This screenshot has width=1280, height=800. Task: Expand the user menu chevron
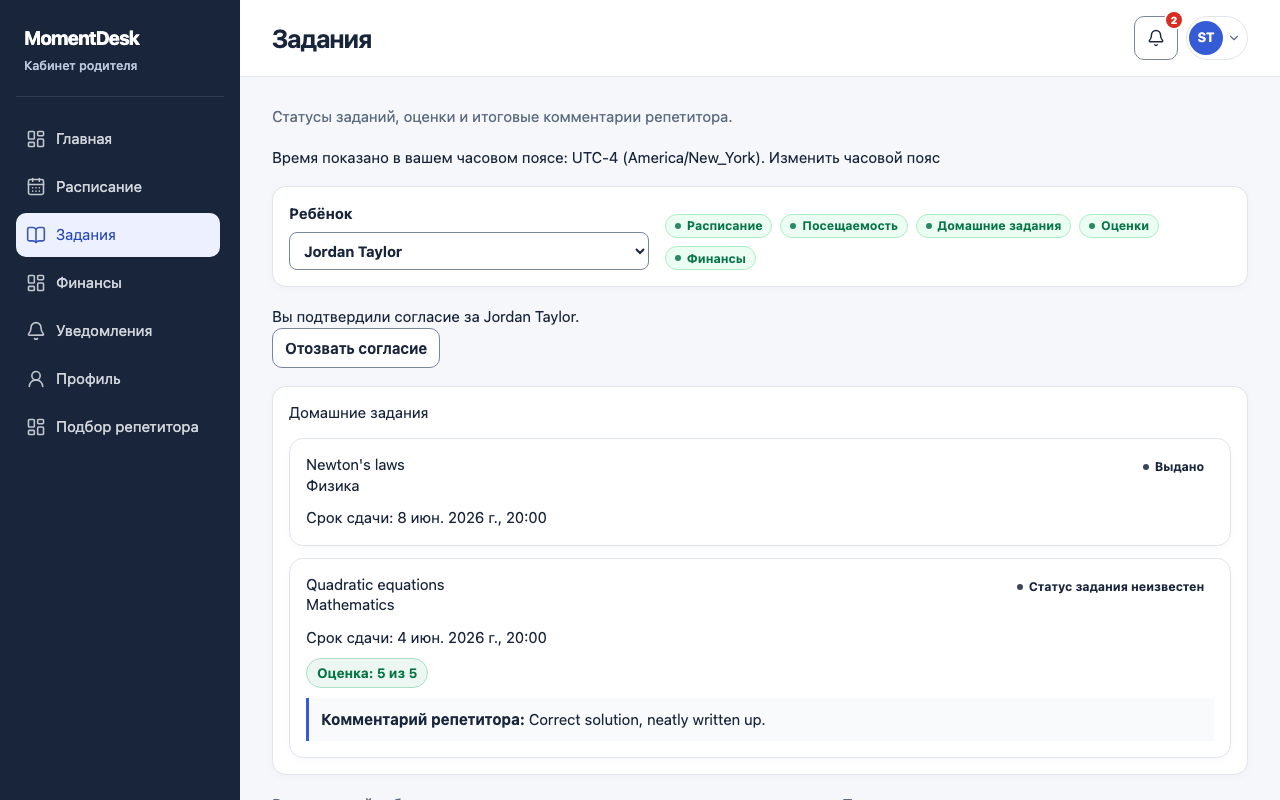(x=1234, y=38)
